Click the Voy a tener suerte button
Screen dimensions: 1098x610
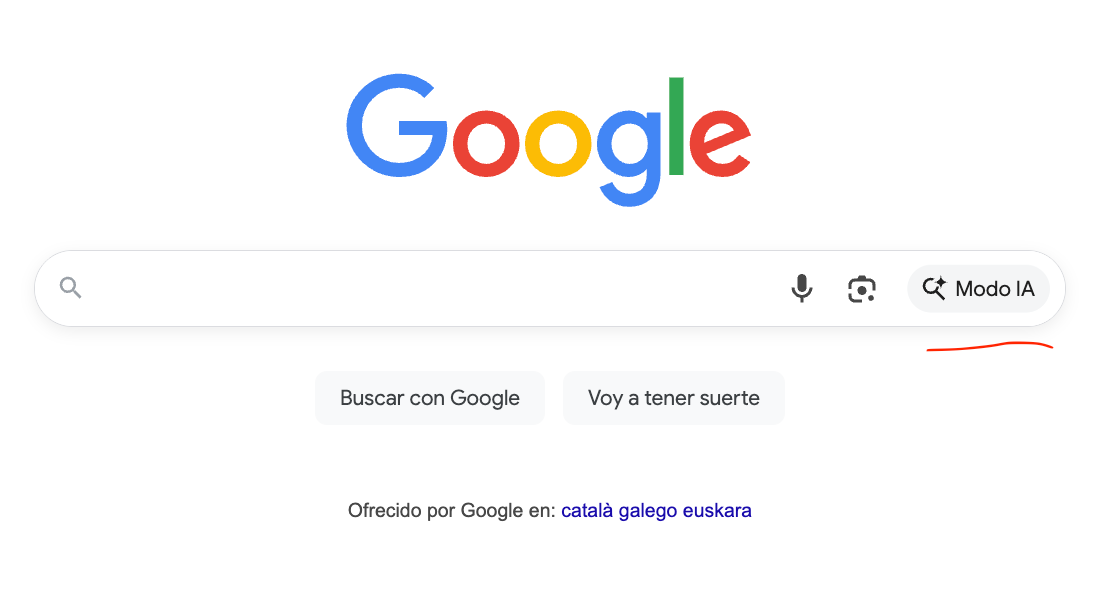674,398
